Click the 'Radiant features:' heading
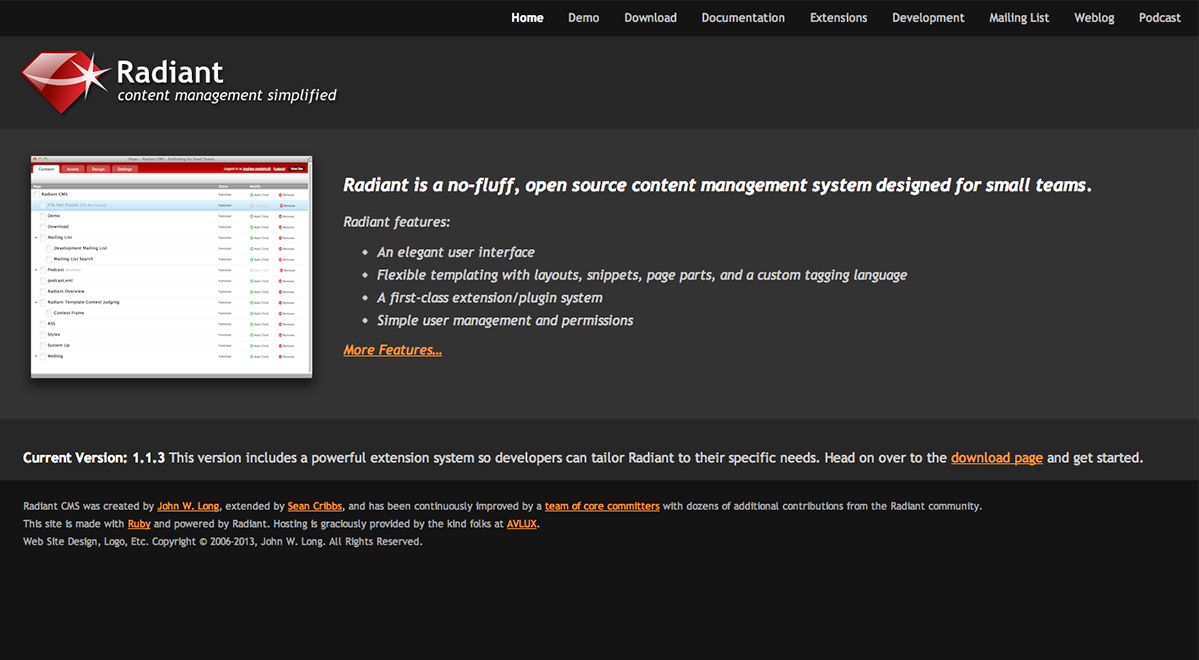Image resolution: width=1199 pixels, height=660 pixels. pyautogui.click(x=396, y=222)
